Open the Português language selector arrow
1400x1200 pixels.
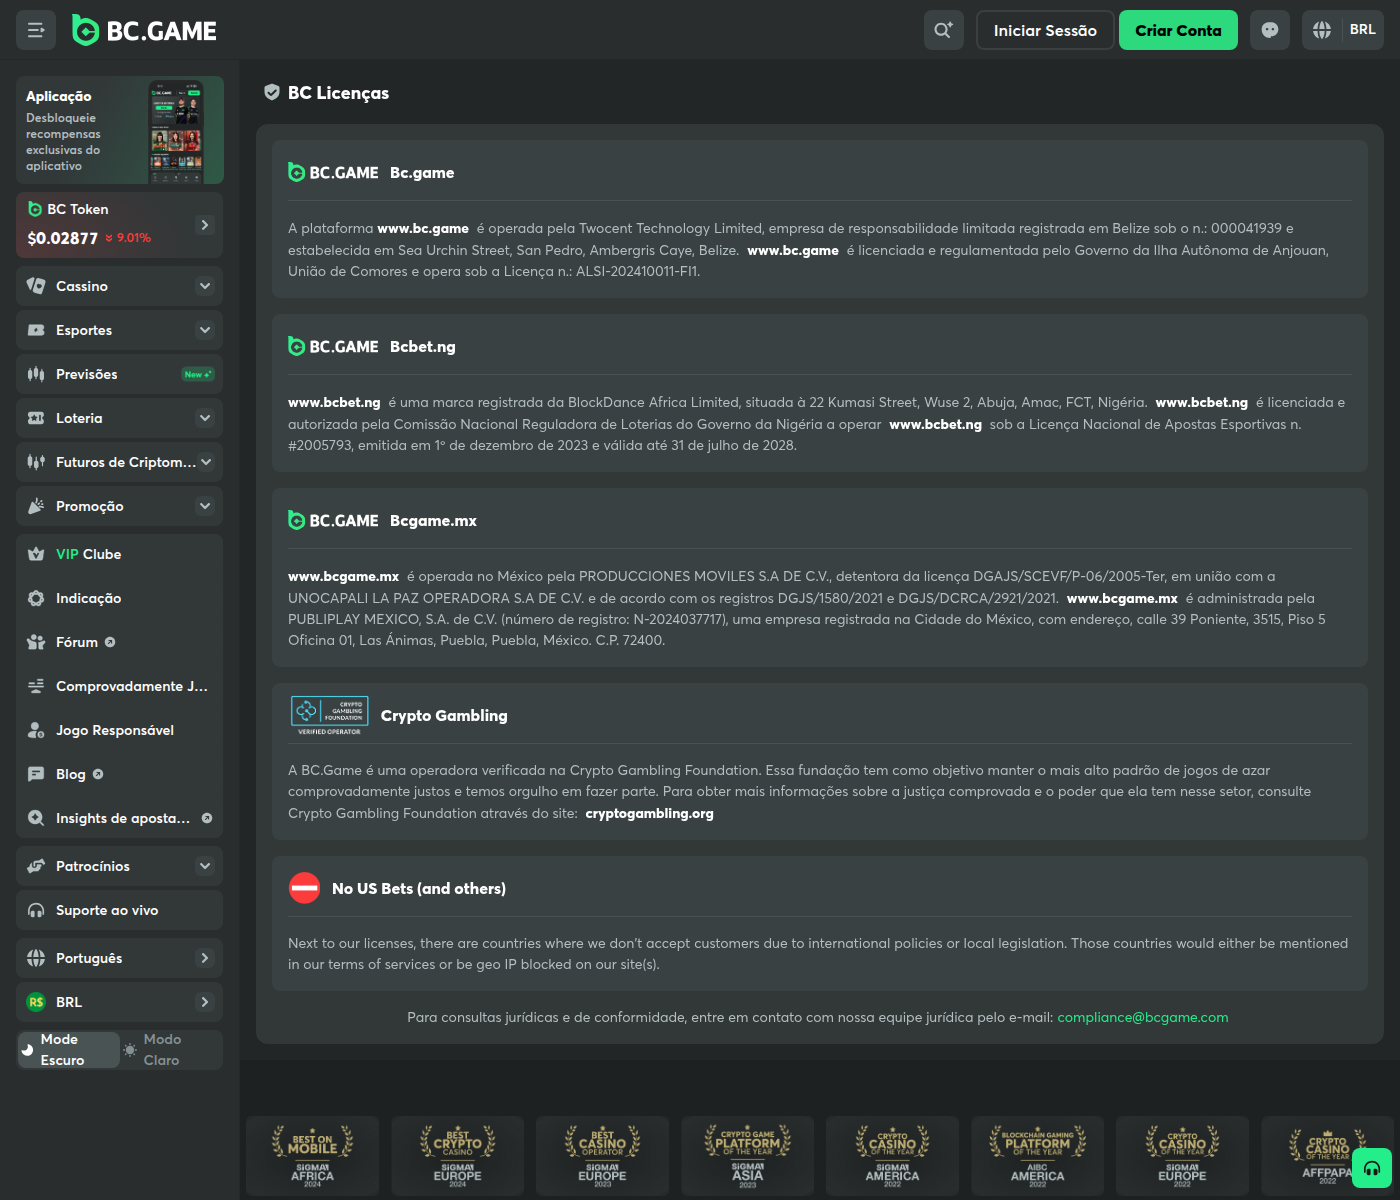tap(205, 958)
